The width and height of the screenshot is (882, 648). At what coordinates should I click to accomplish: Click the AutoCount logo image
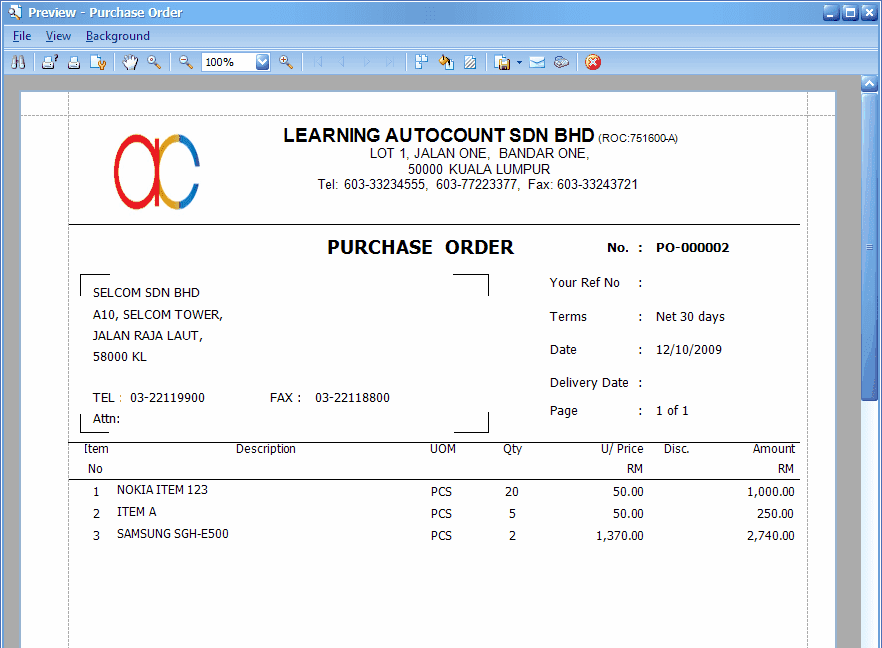pos(157,172)
